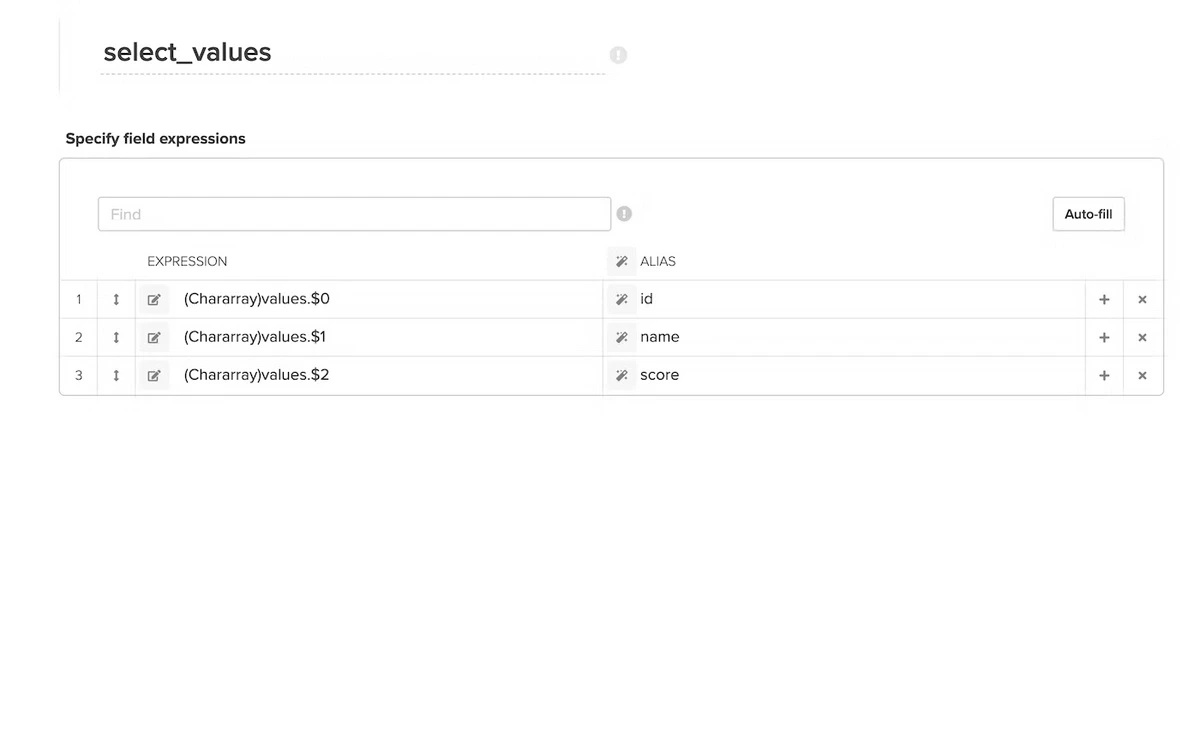The height and width of the screenshot is (731, 1200).
Task: Click the ALIAS column header text
Action: point(658,261)
